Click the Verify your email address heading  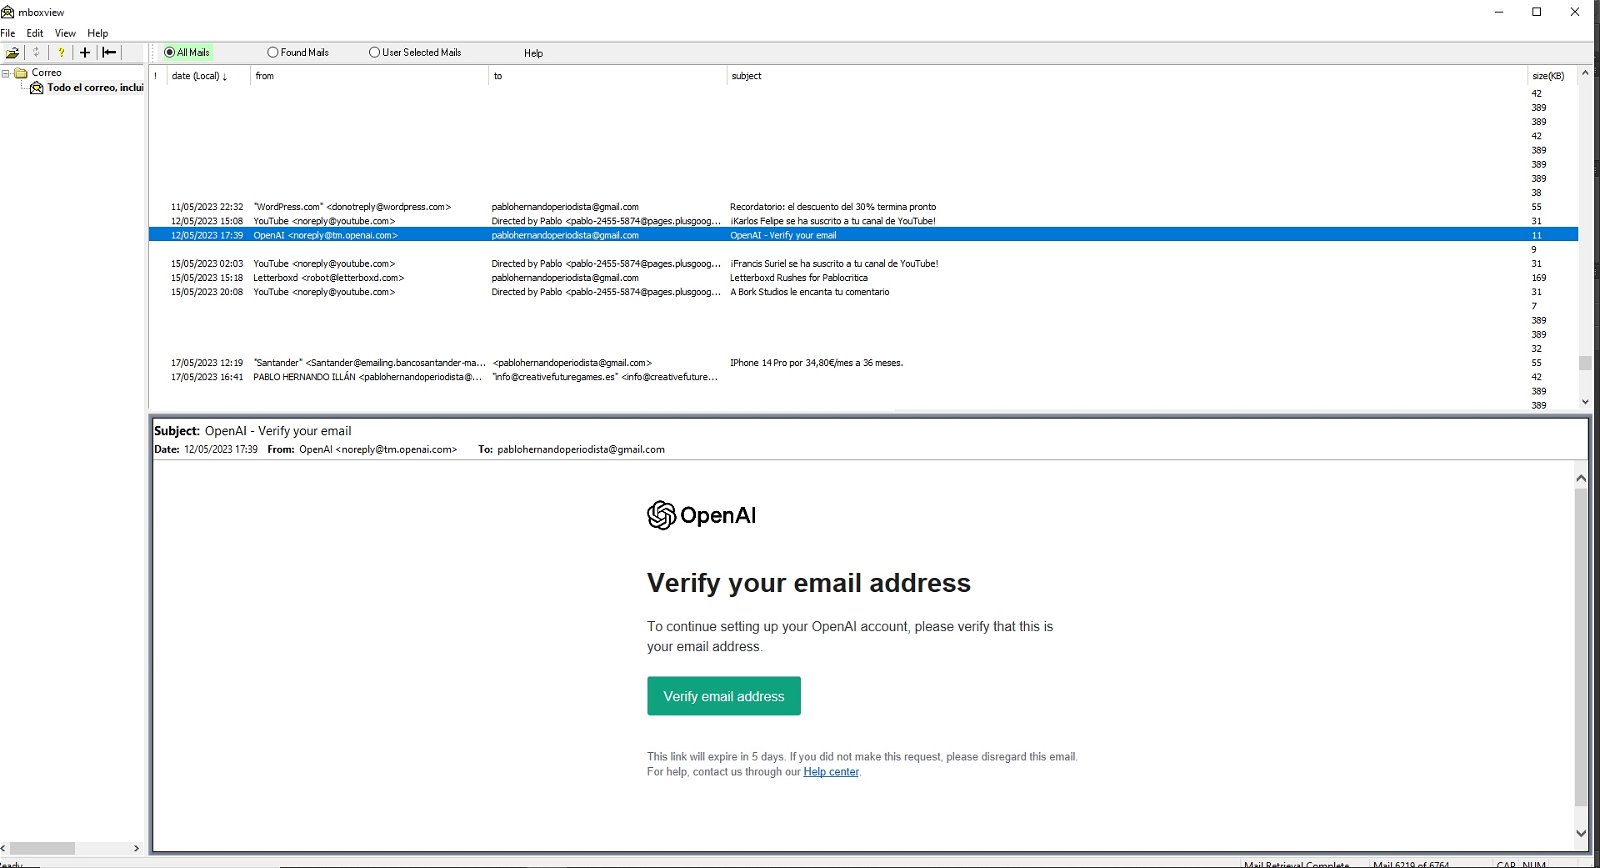pyautogui.click(x=809, y=583)
